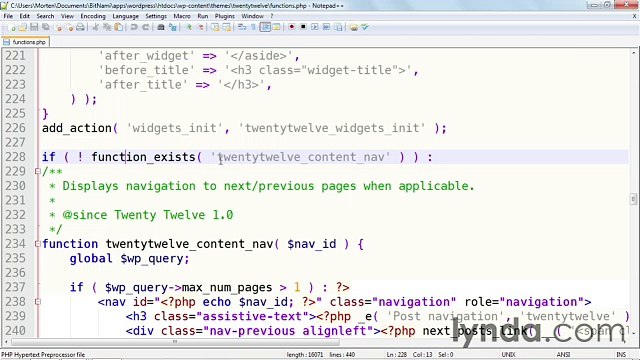Toggle Show All Characters toolbar icon
This screenshot has height=360, width=640.
(253, 27)
